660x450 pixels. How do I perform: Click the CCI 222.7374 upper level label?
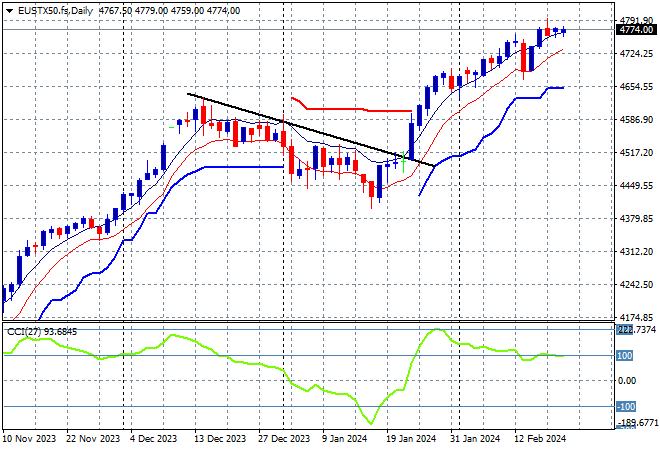[x=636, y=330]
